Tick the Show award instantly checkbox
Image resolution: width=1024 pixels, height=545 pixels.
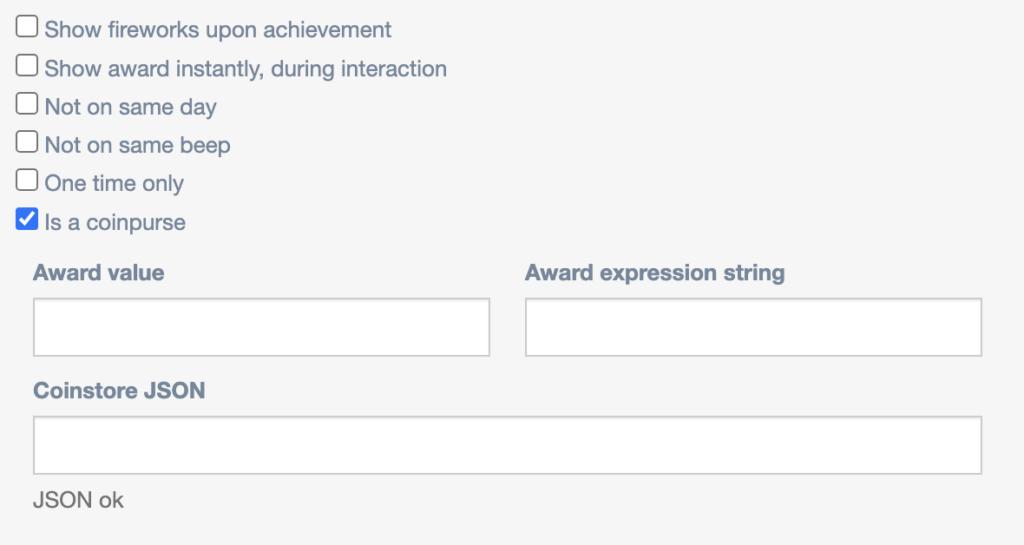click(x=27, y=67)
